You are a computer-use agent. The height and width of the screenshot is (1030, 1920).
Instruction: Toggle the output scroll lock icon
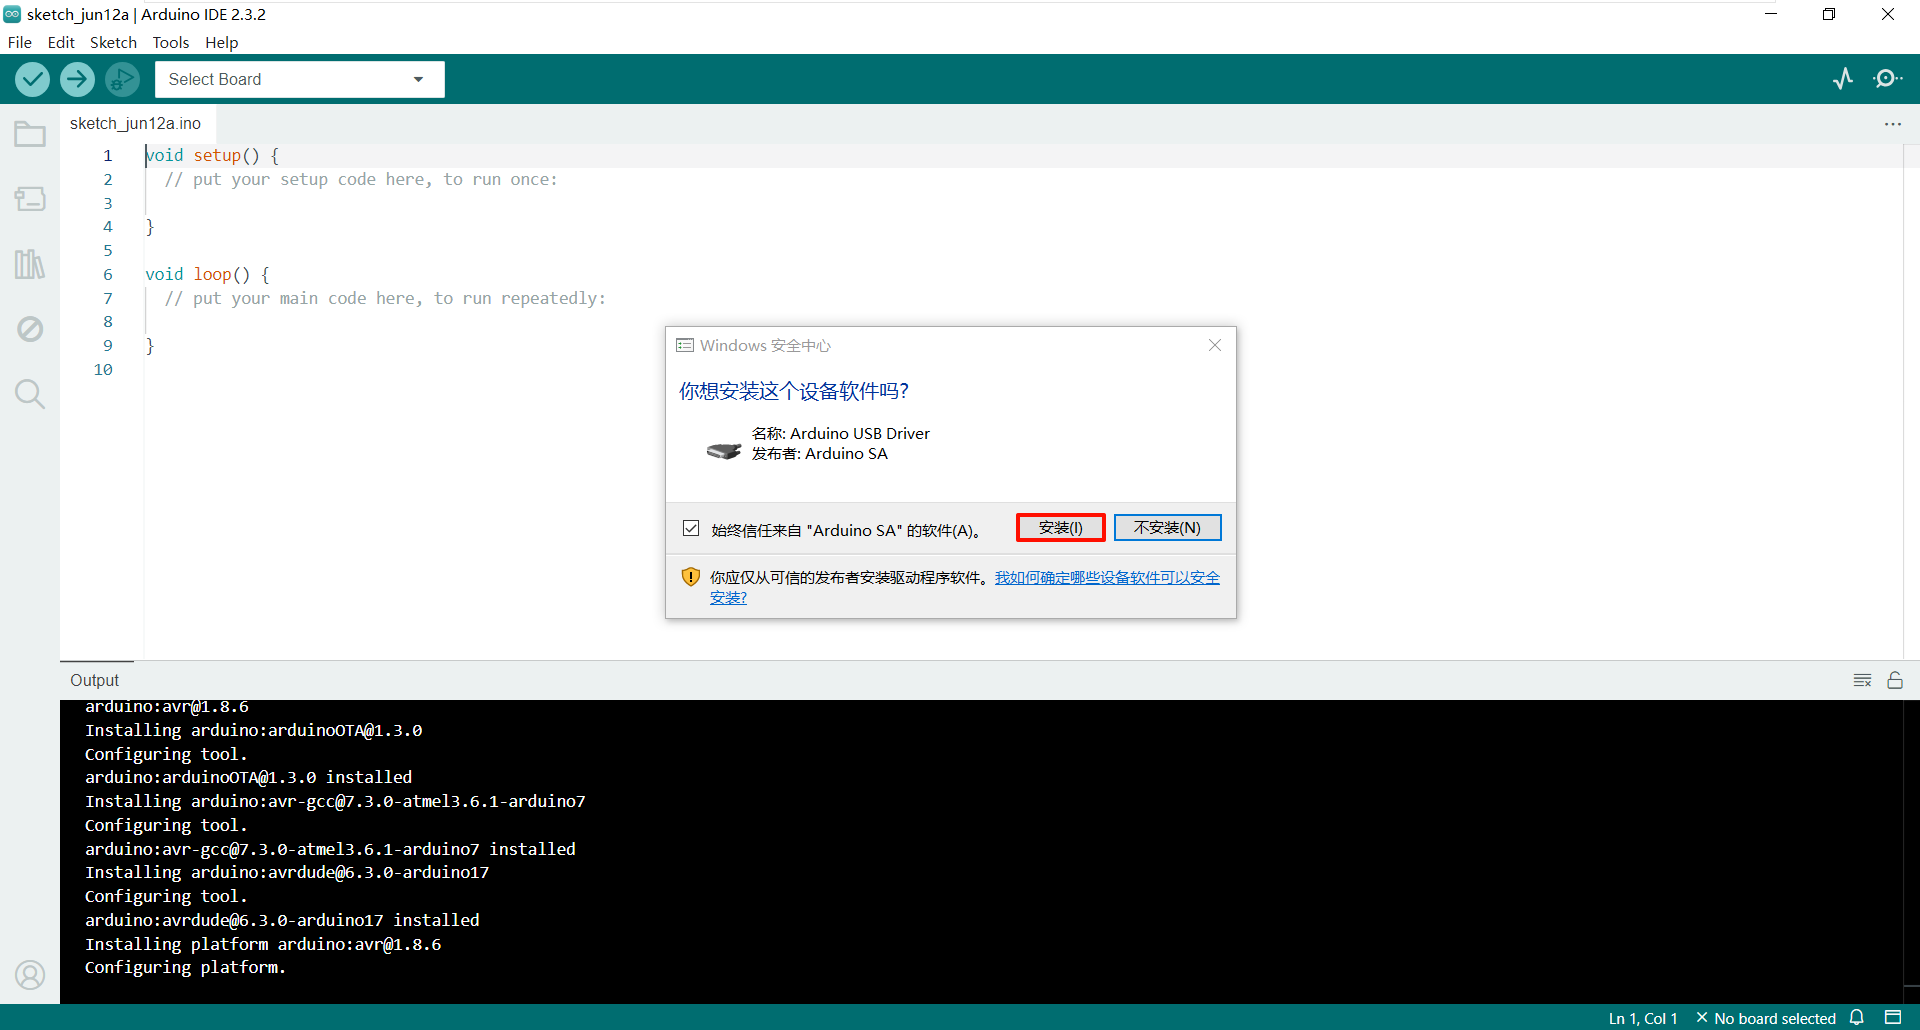click(x=1895, y=680)
